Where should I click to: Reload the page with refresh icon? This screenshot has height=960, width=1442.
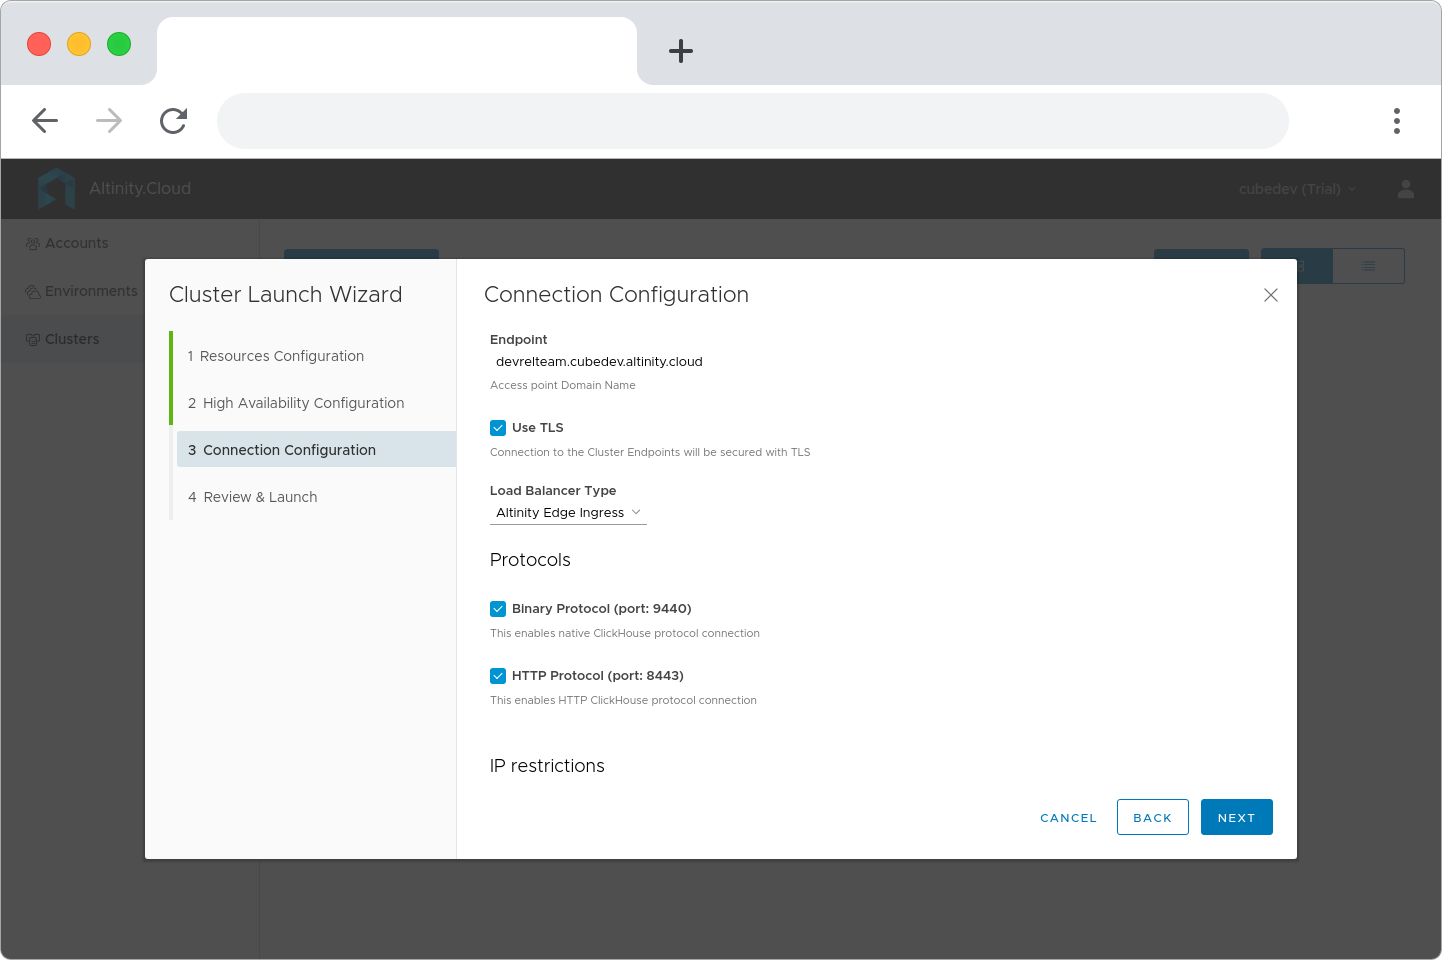pos(173,121)
